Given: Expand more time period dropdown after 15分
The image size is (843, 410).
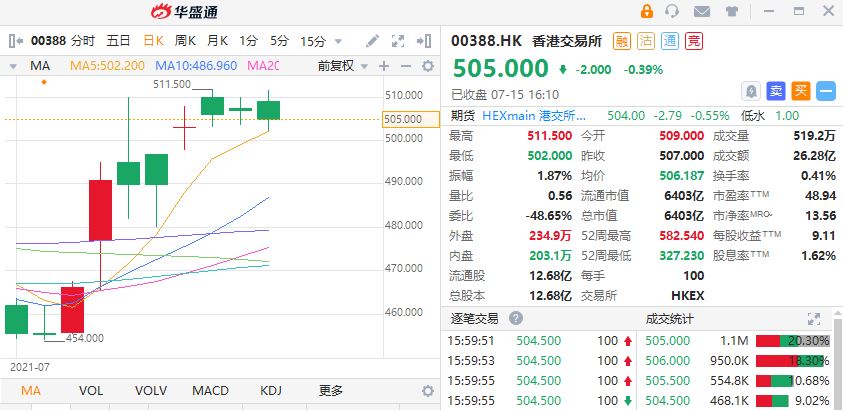Looking at the screenshot, I should [338, 41].
